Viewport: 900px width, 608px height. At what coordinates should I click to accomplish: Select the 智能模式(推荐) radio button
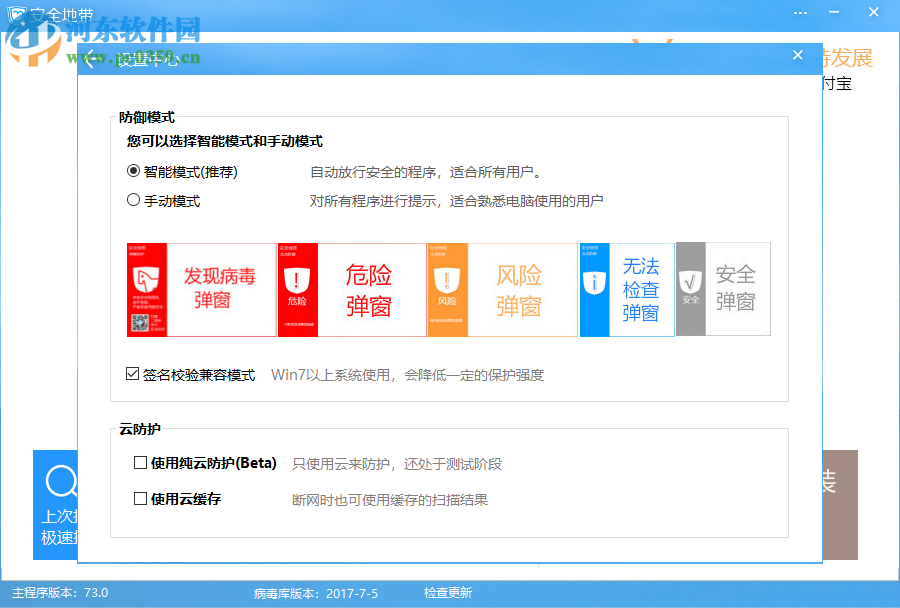click(x=131, y=171)
